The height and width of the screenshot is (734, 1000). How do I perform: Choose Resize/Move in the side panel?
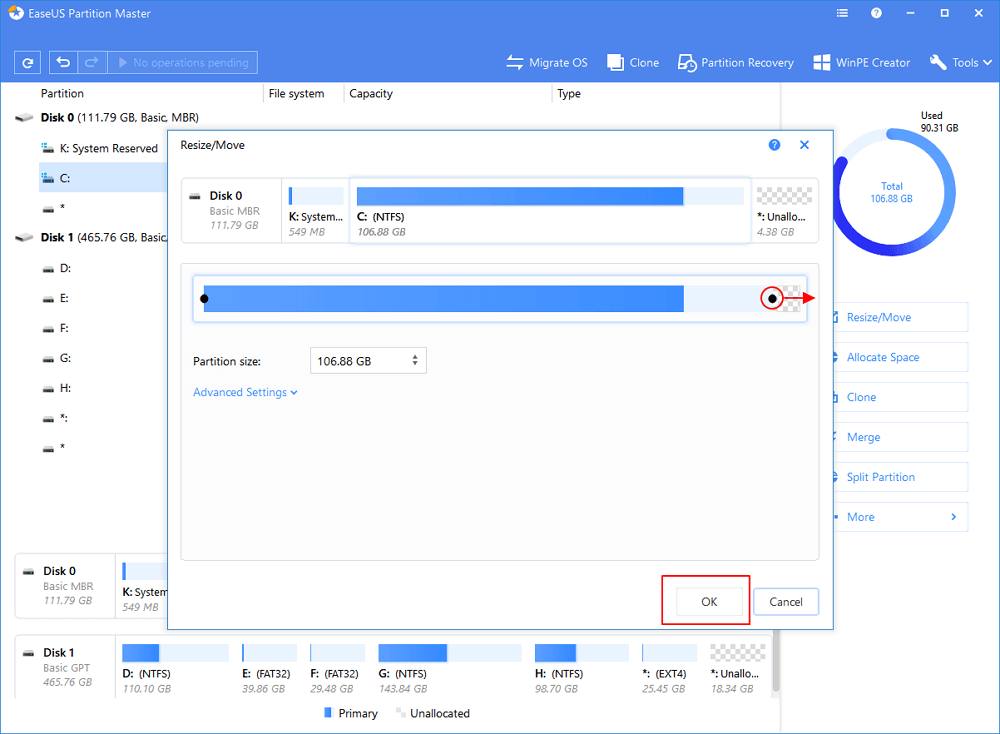pos(900,317)
